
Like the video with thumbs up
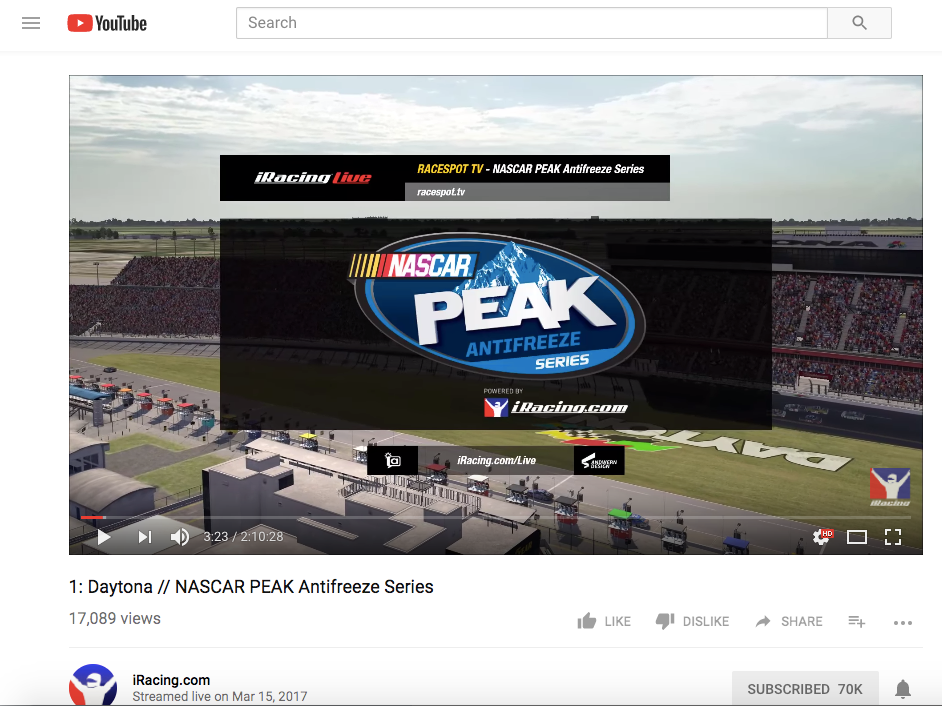[x=604, y=621]
